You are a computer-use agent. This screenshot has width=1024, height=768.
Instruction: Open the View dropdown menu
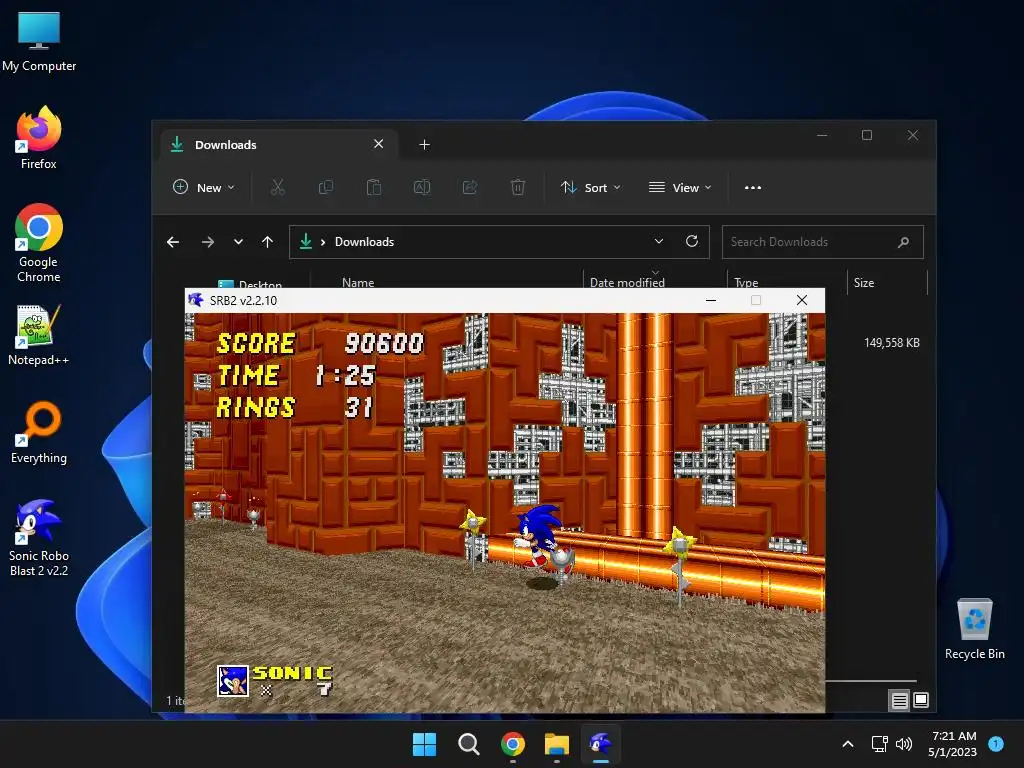tap(679, 187)
